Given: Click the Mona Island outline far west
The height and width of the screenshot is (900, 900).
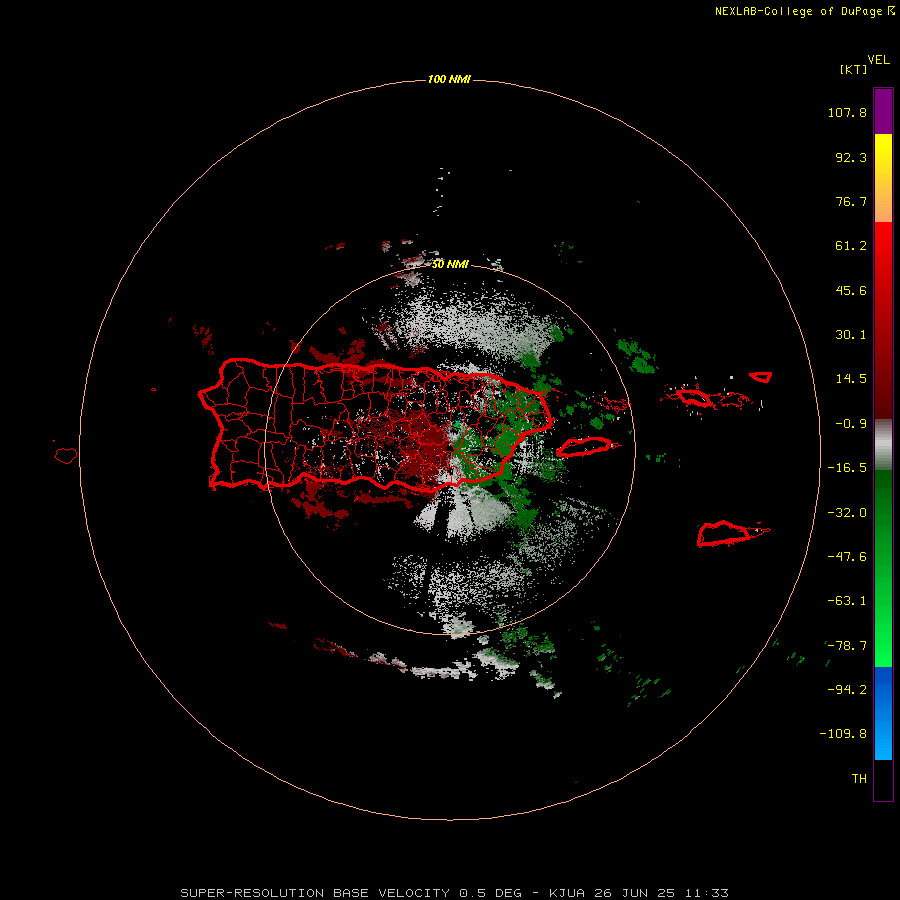Looking at the screenshot, I should pyautogui.click(x=66, y=456).
